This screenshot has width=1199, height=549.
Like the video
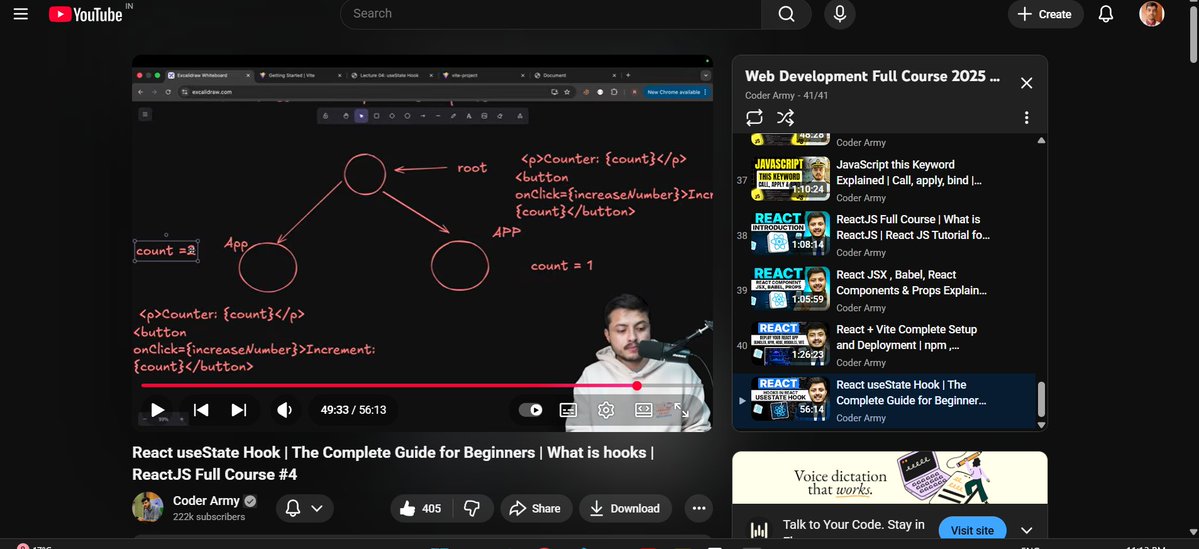(421, 508)
